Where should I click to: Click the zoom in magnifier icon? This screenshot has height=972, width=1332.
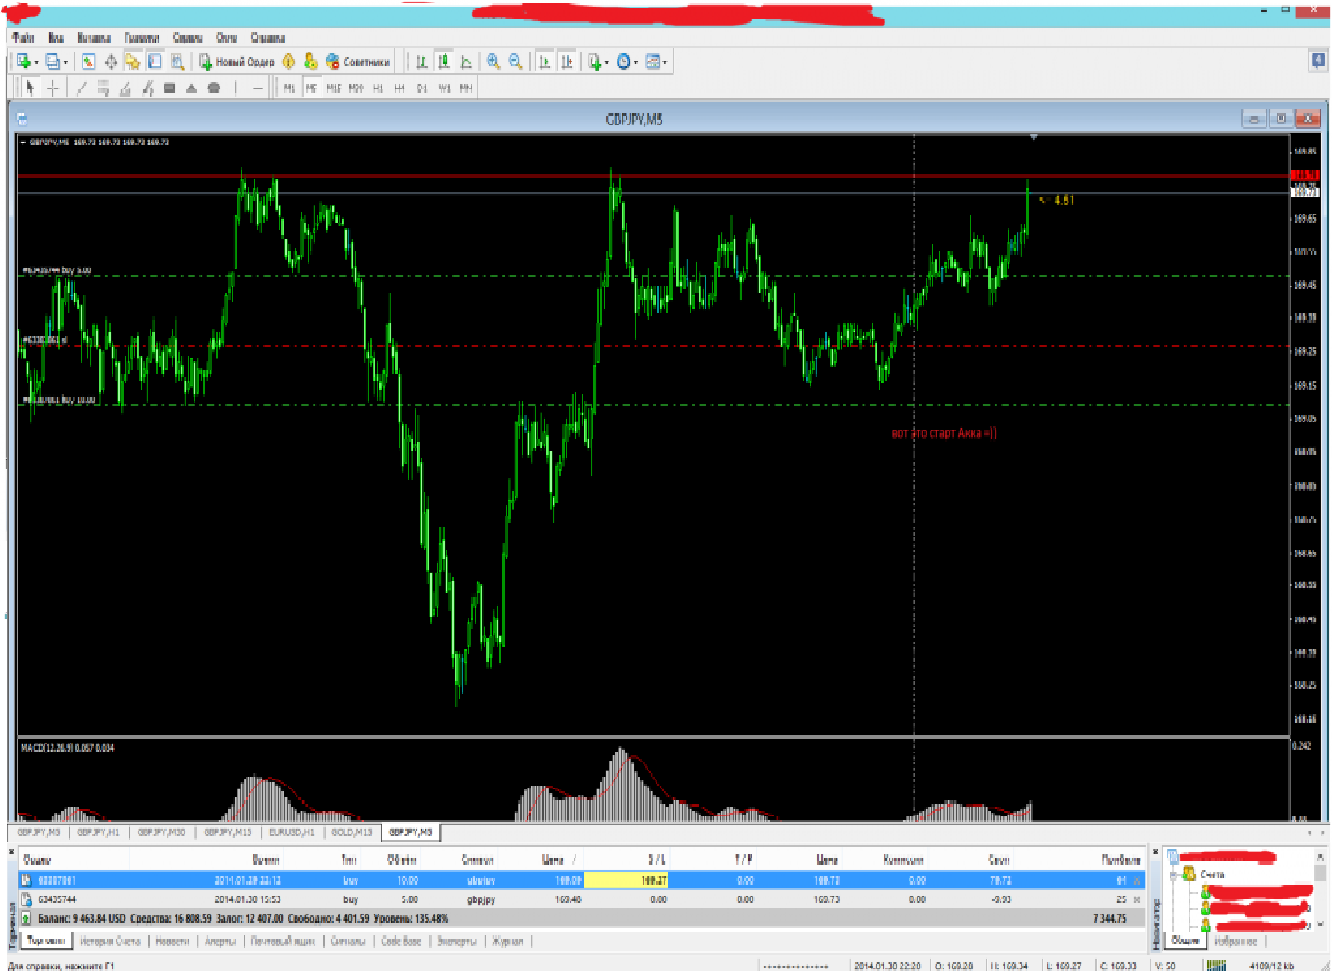point(493,62)
